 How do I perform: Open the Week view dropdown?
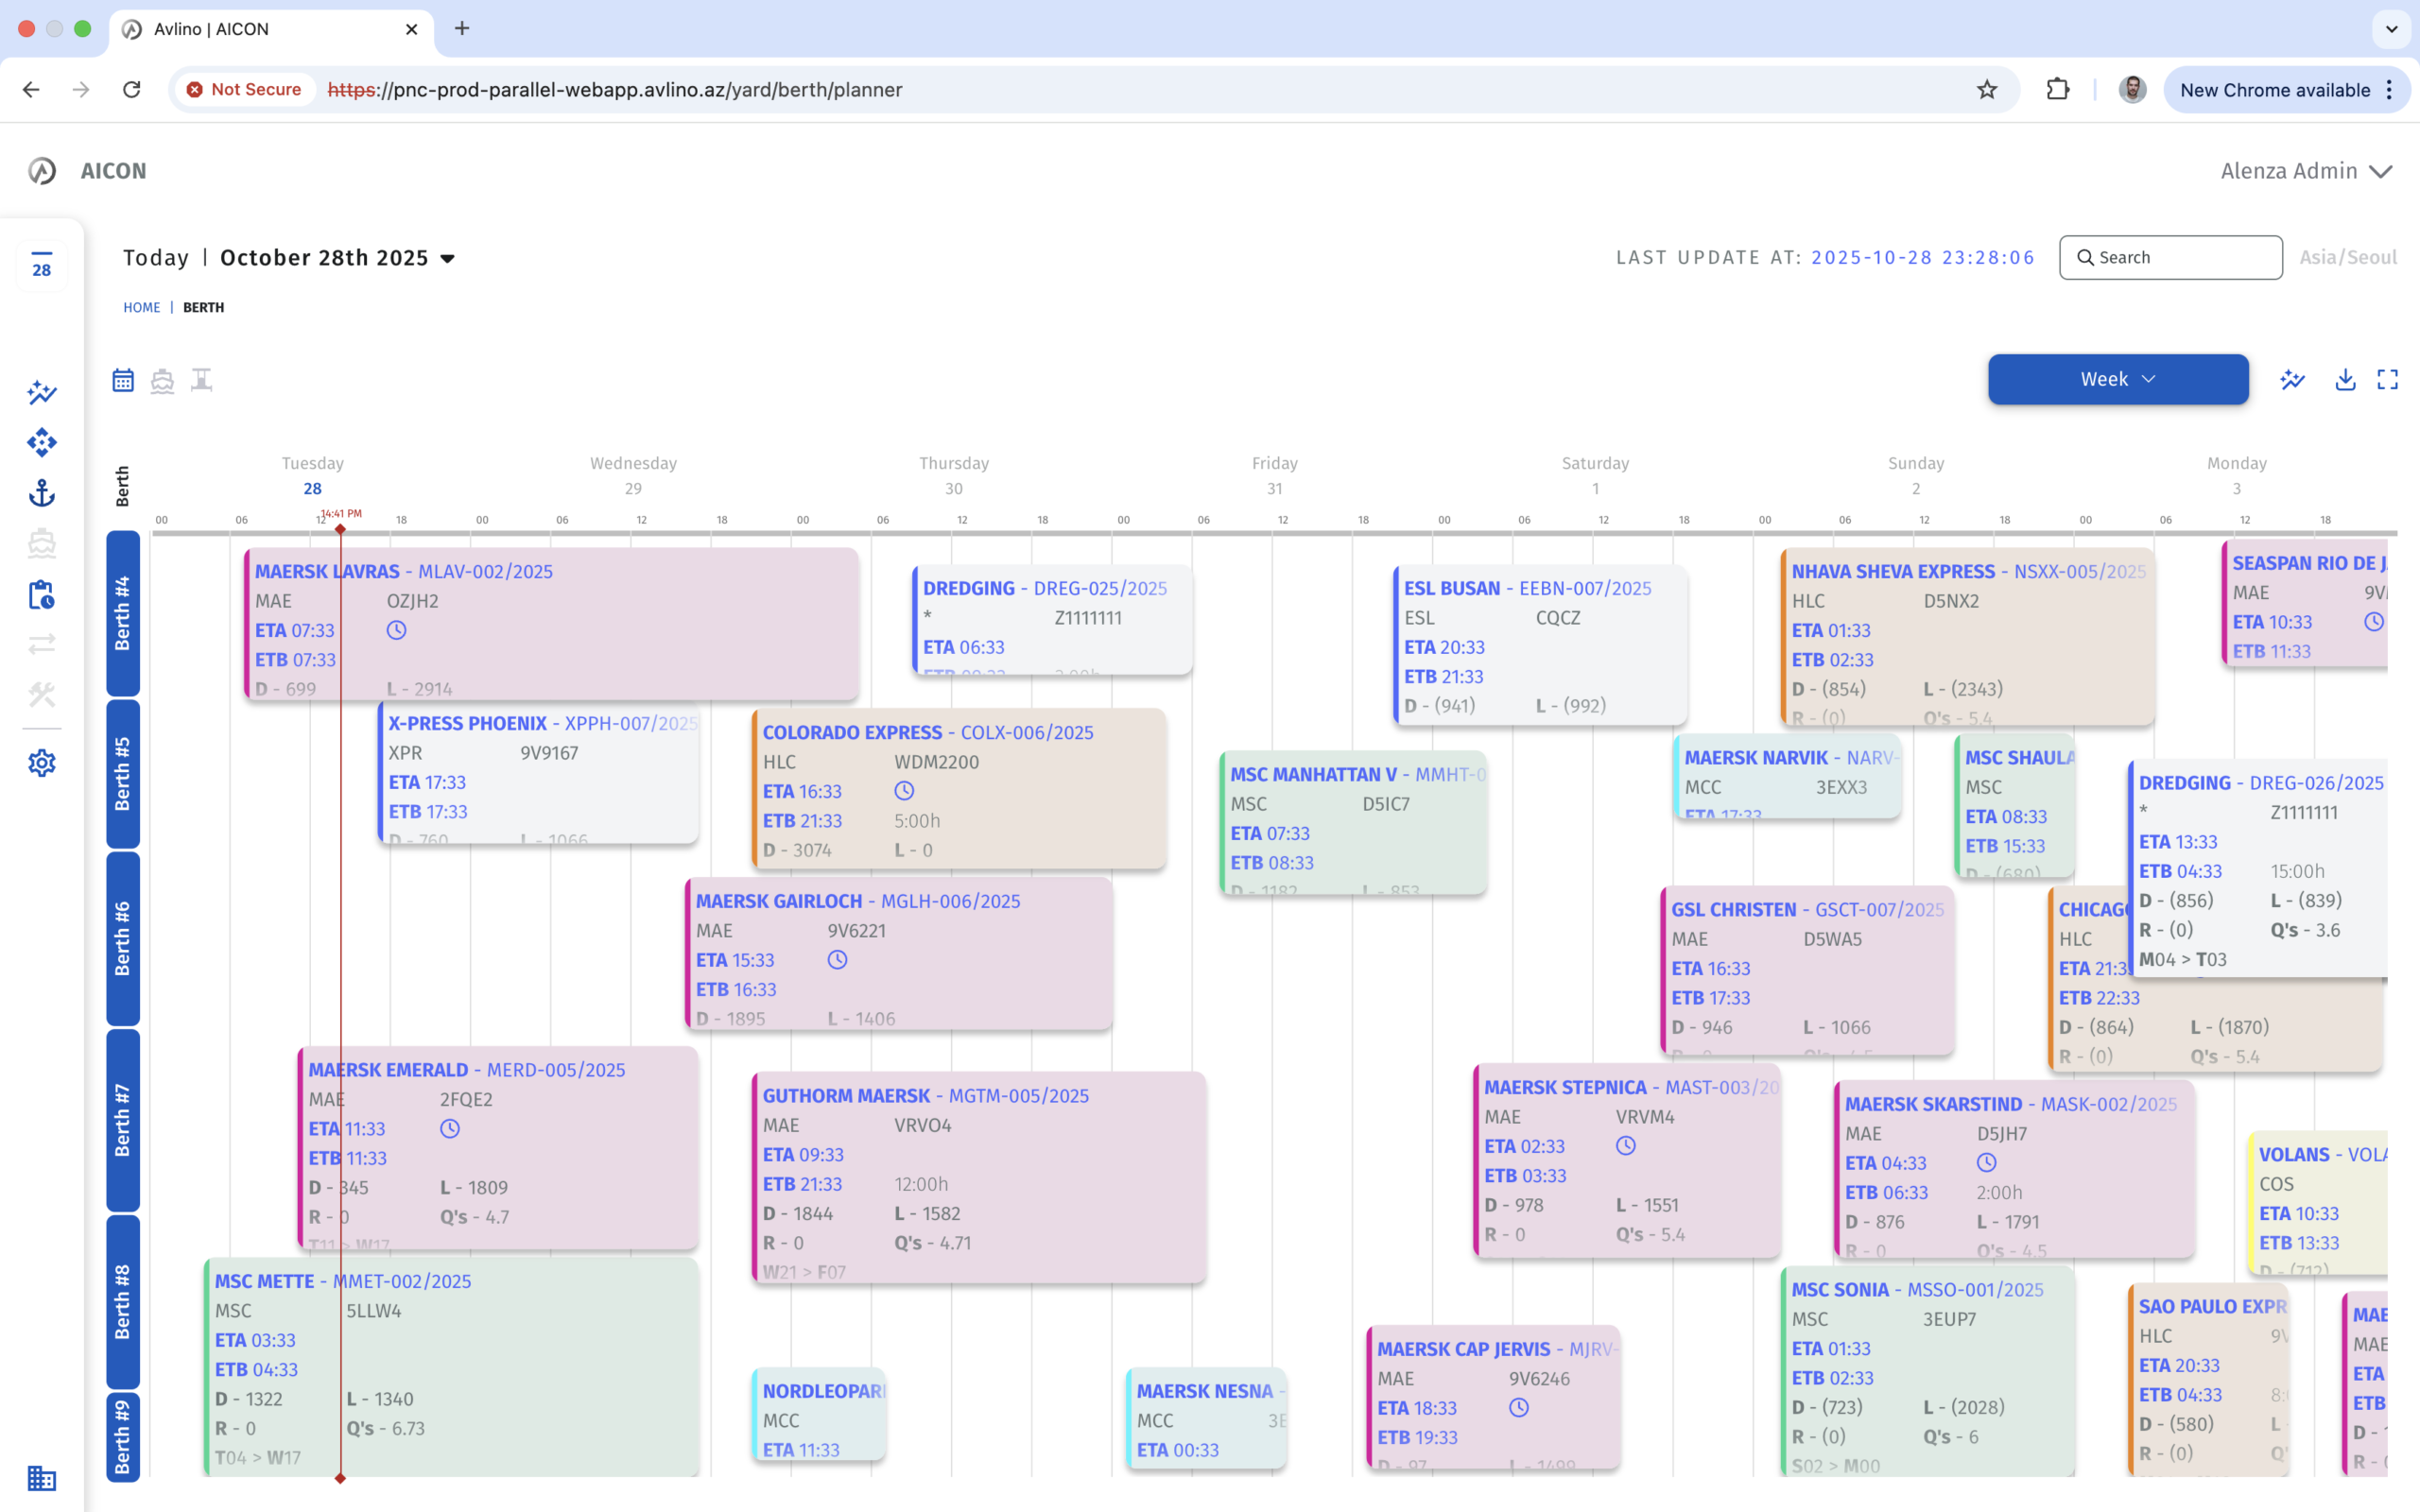click(2118, 379)
